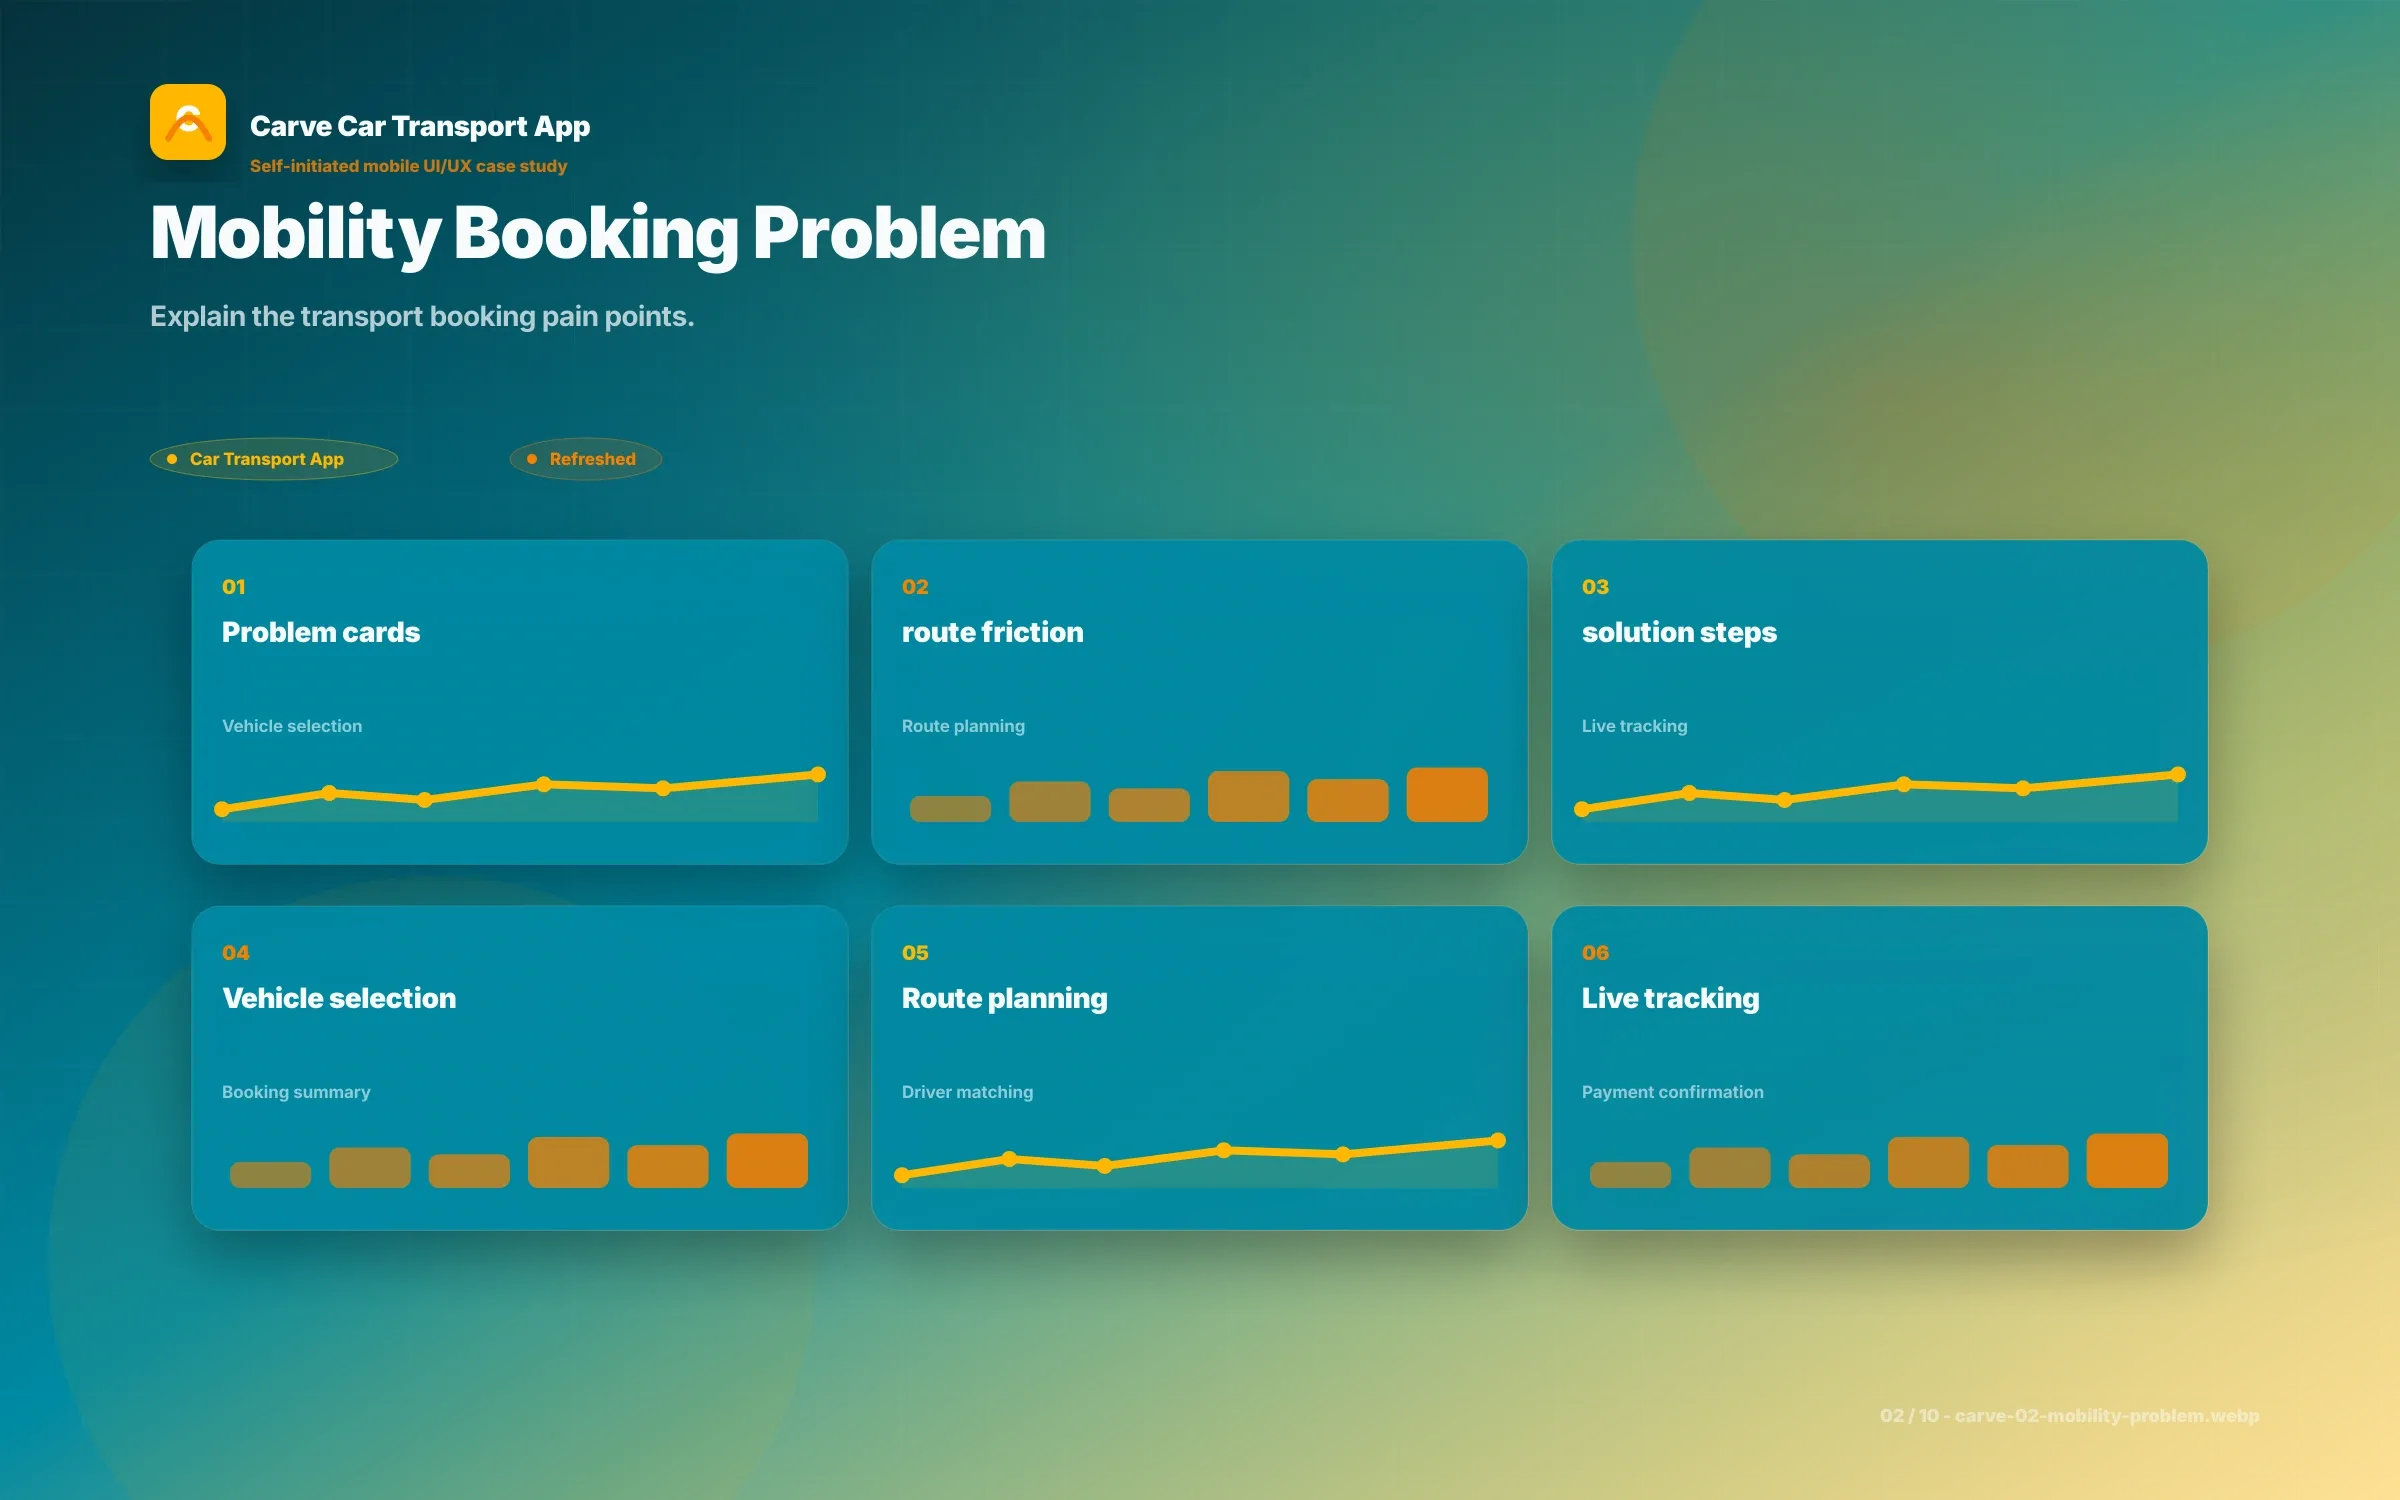Viewport: 2400px width, 1500px height.
Task: Click the 02 / 10 slide file footer text
Action: pyautogui.click(x=2069, y=1416)
